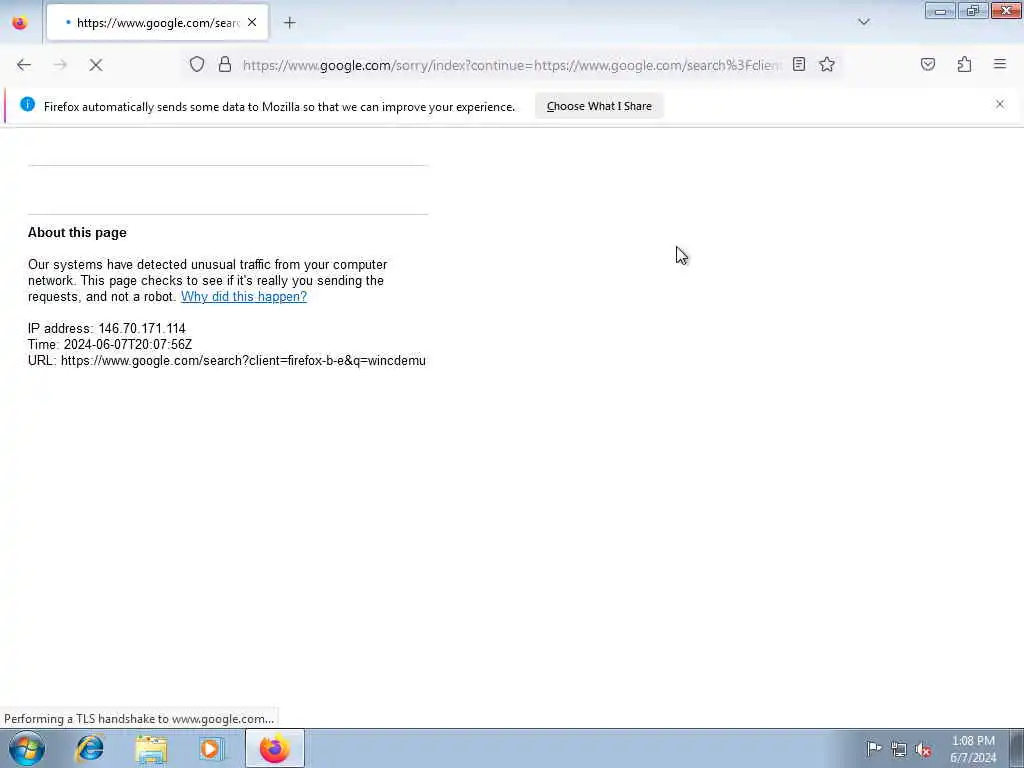This screenshot has width=1024, height=768.
Task: Go back to the previous page
Action: point(24,65)
